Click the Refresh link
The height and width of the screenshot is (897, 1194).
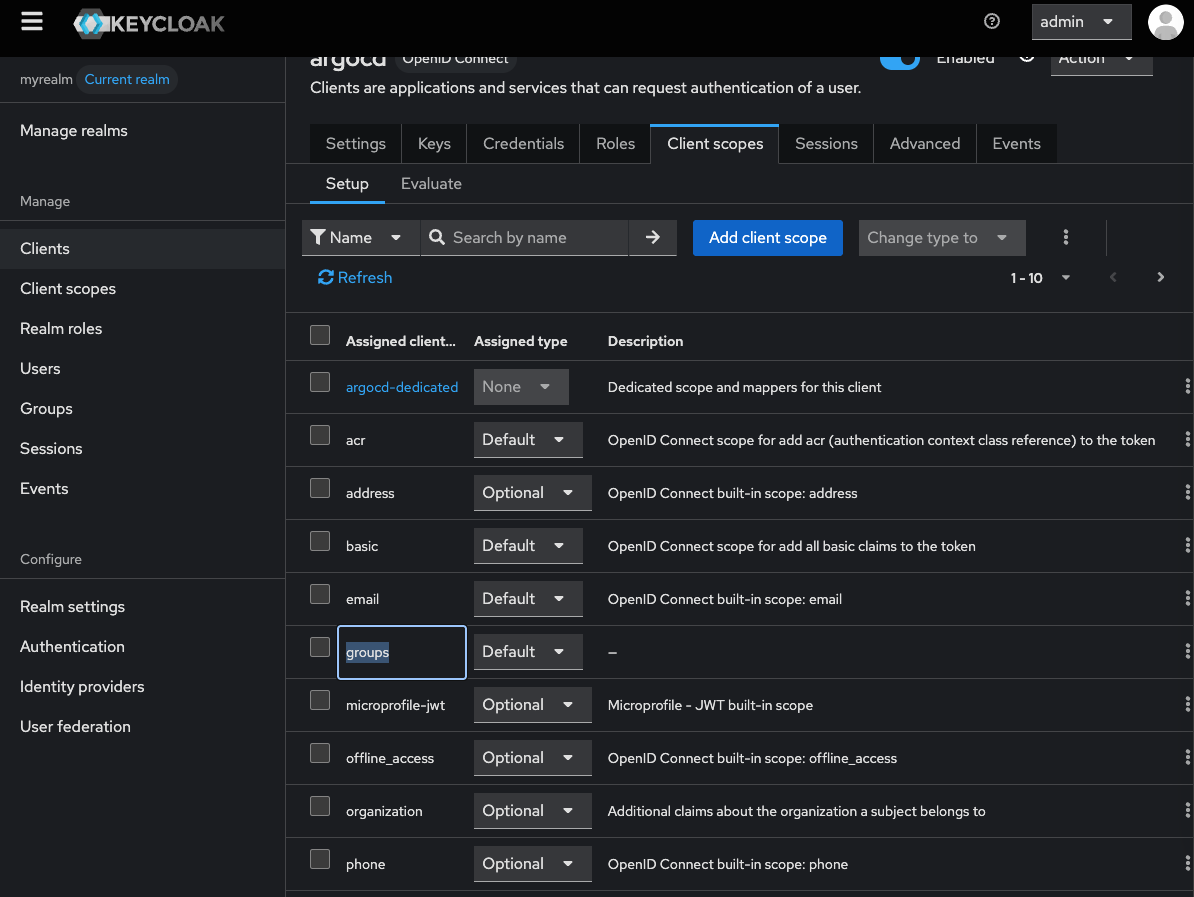click(355, 277)
